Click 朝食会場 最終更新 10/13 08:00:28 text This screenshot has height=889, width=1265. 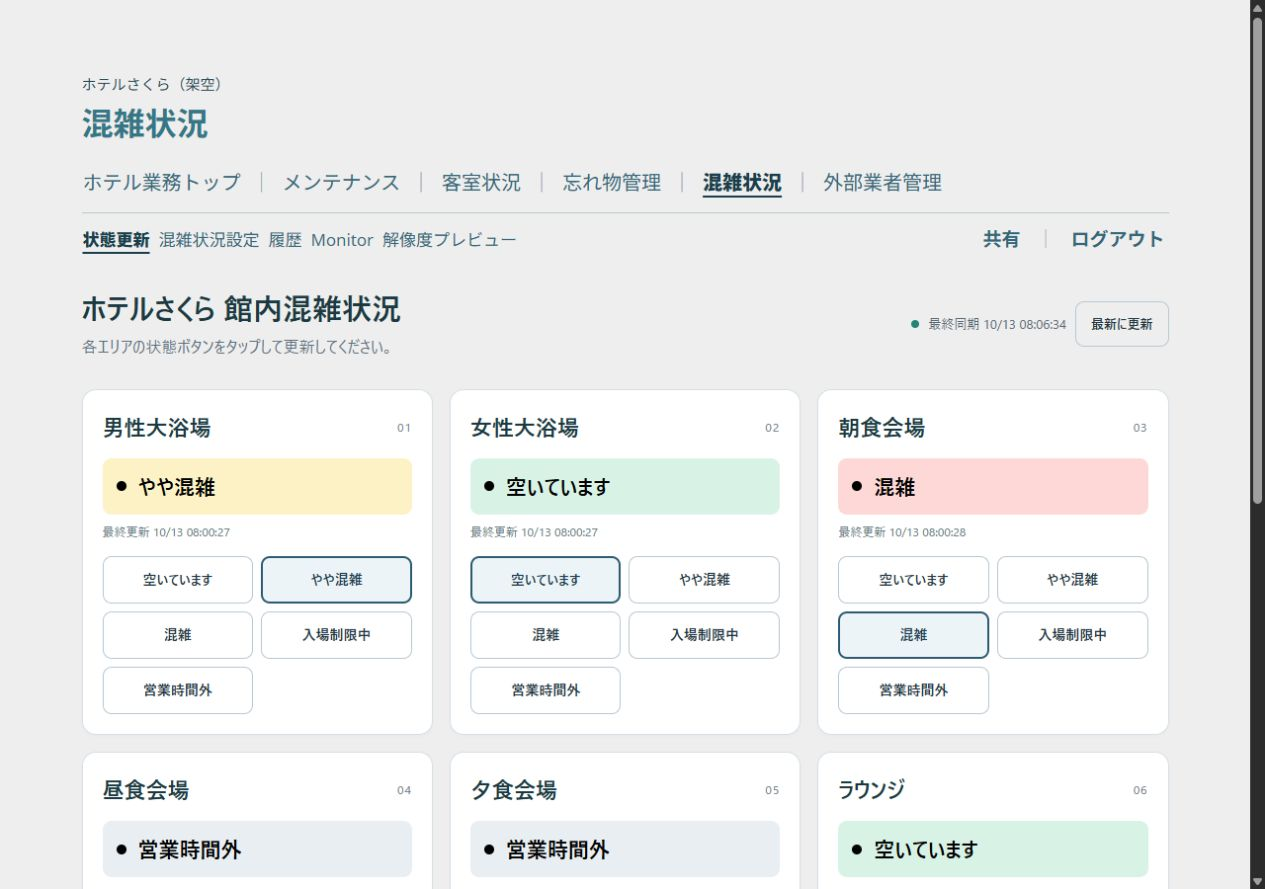pos(902,533)
